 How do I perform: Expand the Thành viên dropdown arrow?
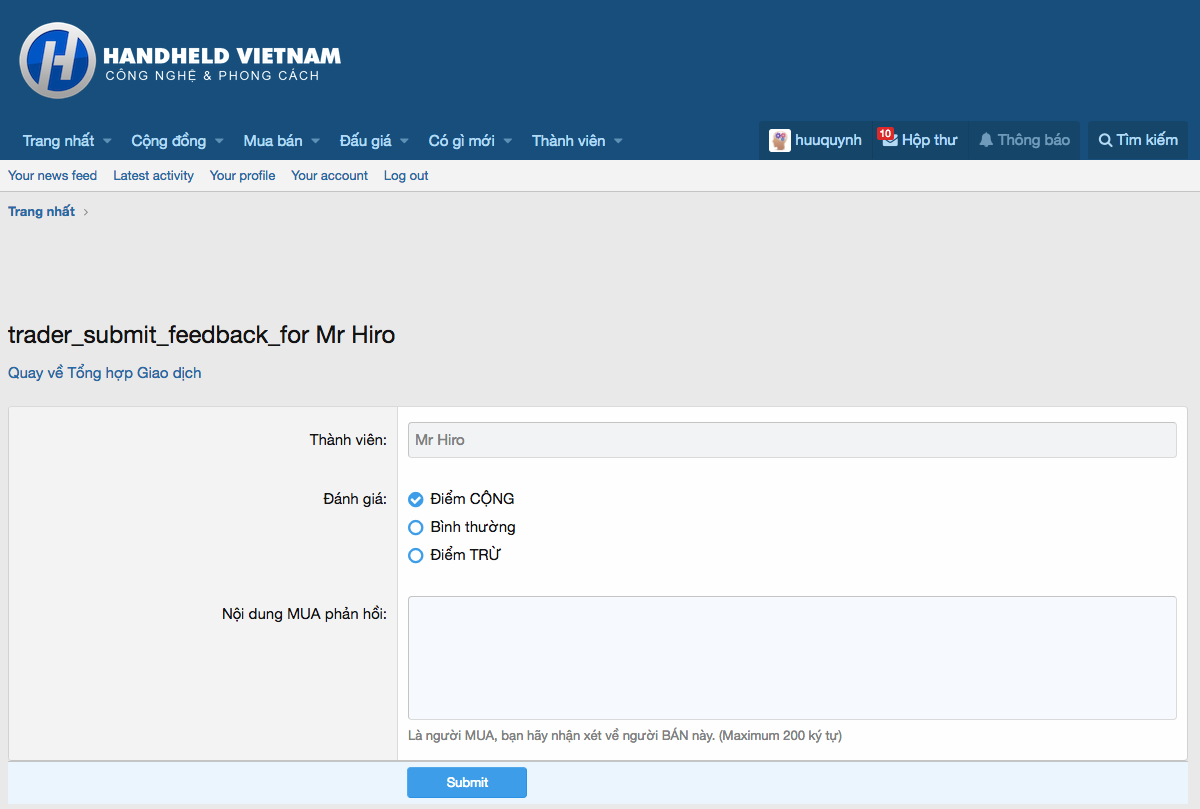[x=618, y=141]
